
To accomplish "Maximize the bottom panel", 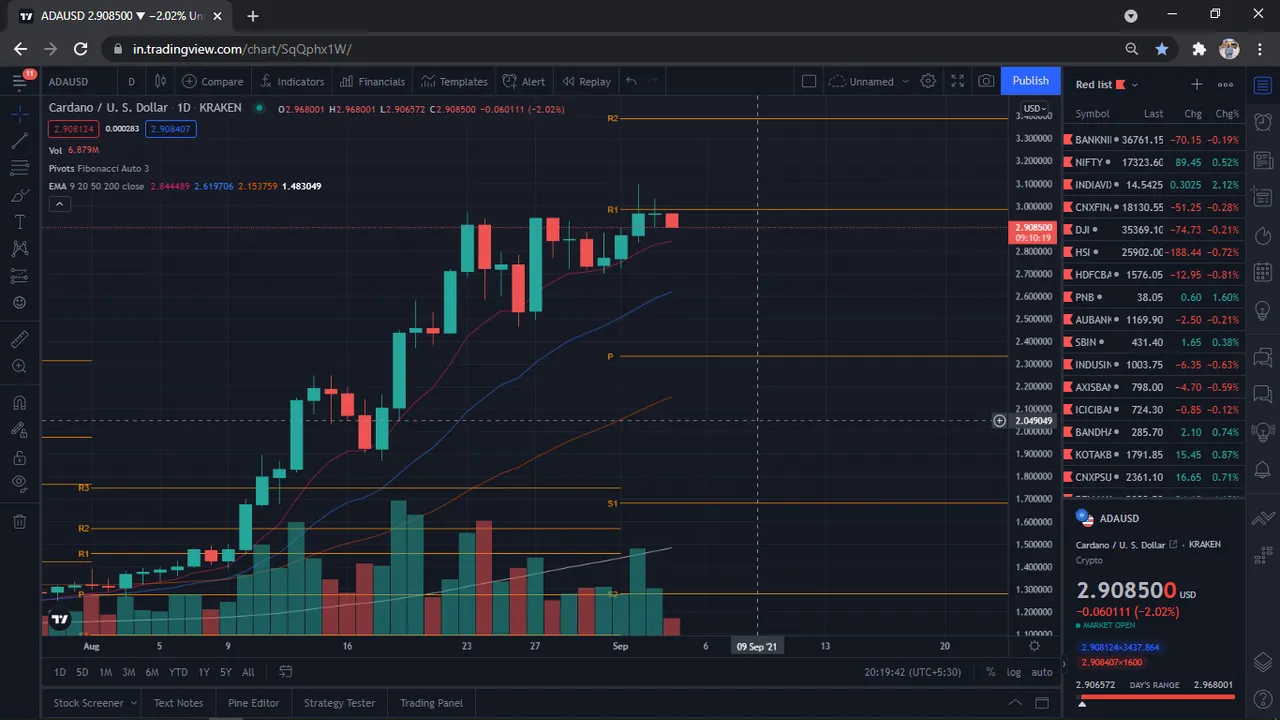I will click(x=1041, y=703).
